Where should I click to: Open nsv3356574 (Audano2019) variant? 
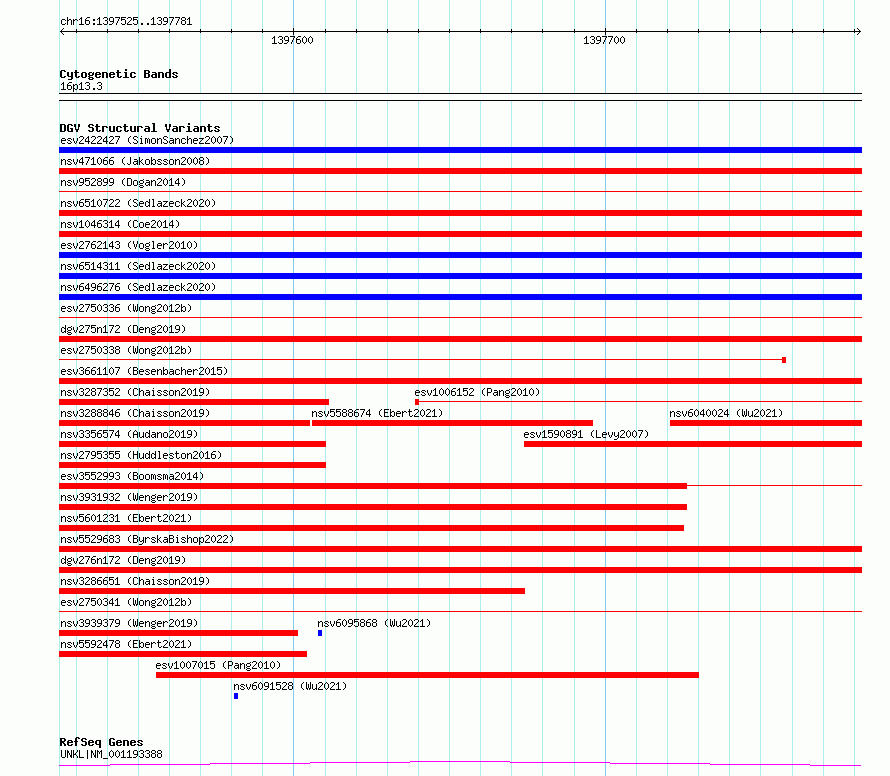coord(129,434)
